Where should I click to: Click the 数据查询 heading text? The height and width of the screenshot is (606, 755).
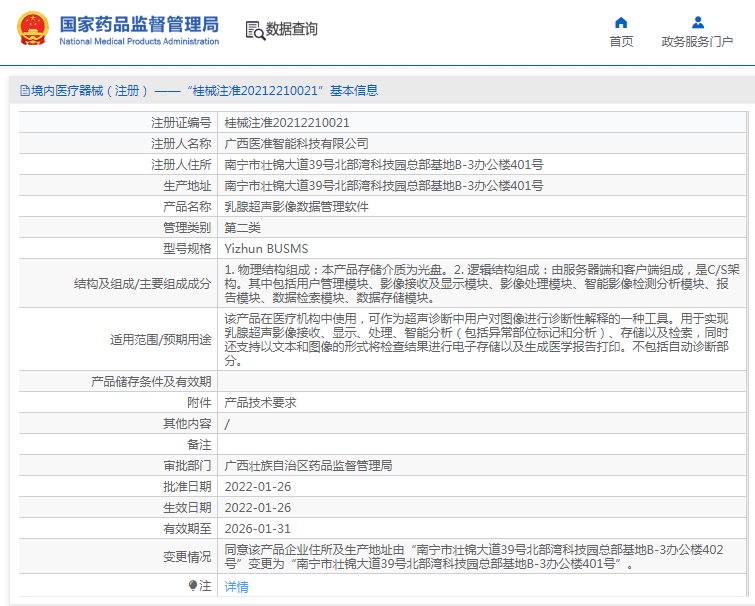click(x=292, y=29)
